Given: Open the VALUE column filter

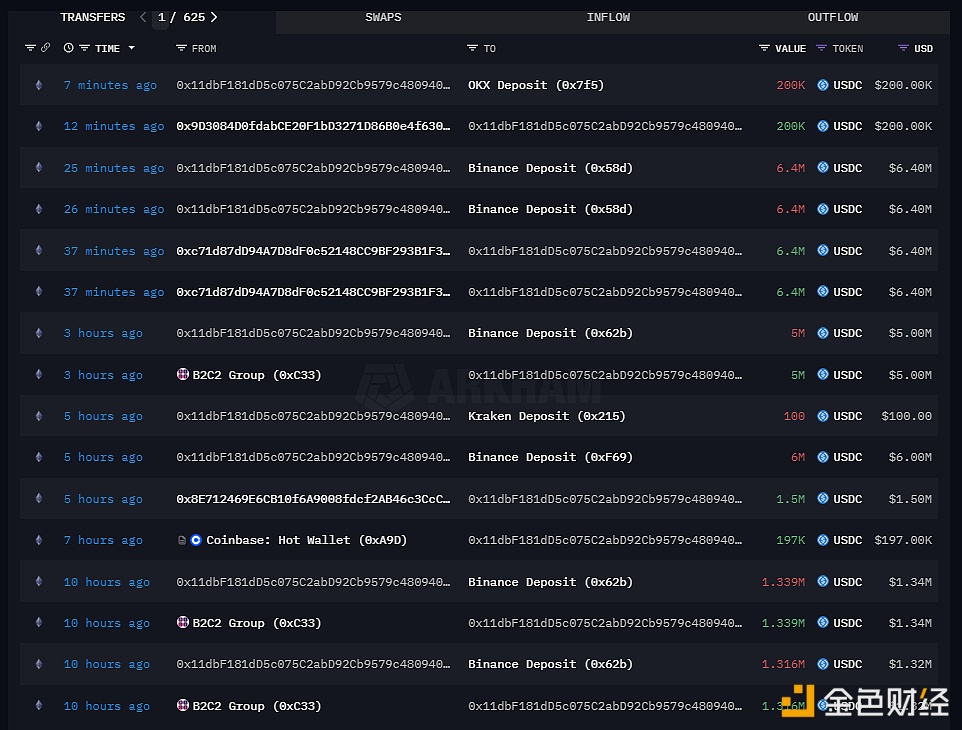Looking at the screenshot, I should point(764,48).
